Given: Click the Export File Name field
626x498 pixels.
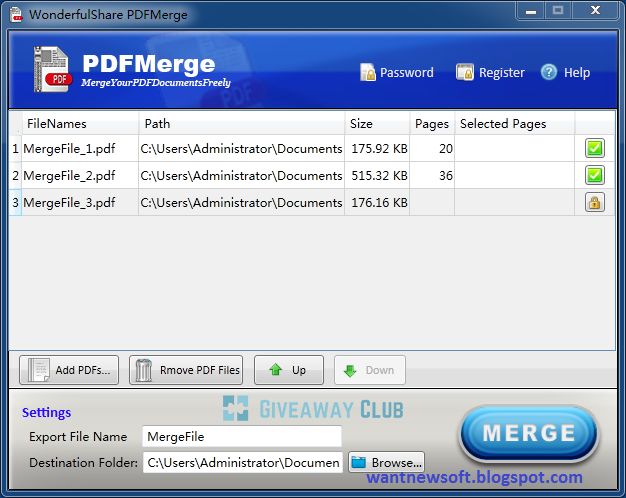Looking at the screenshot, I should (242, 436).
